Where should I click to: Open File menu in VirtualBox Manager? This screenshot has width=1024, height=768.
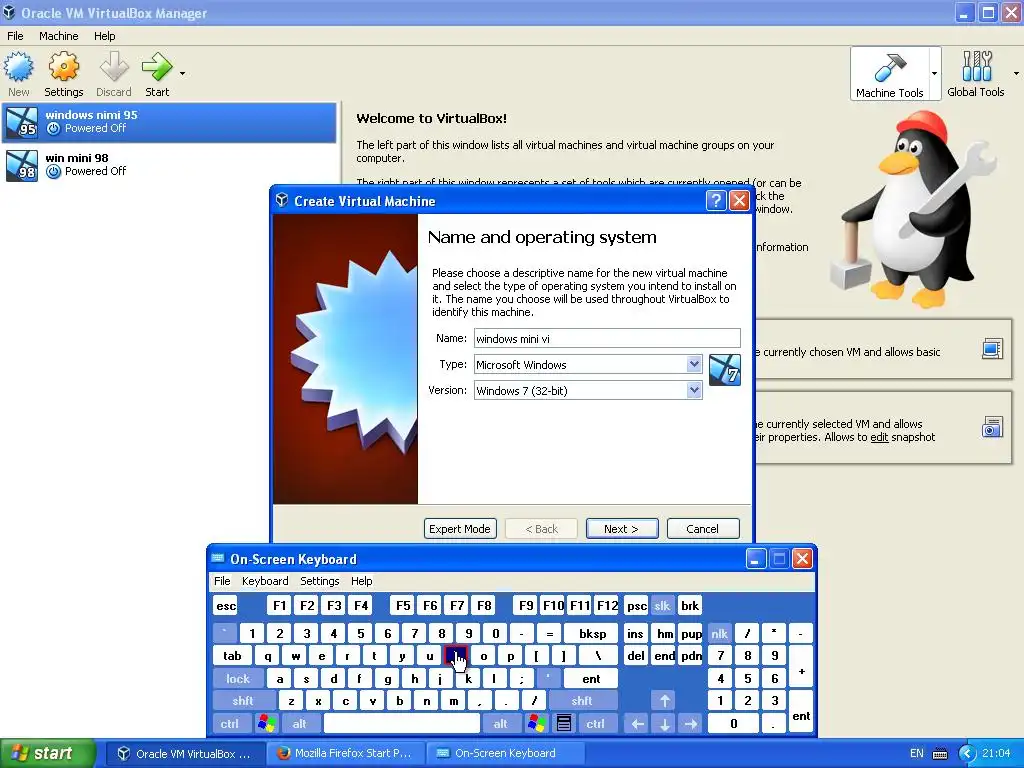coord(15,36)
